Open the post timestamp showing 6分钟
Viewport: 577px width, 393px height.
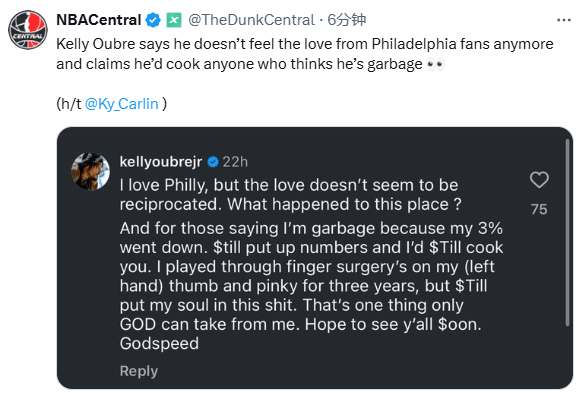pyautogui.click(x=347, y=20)
